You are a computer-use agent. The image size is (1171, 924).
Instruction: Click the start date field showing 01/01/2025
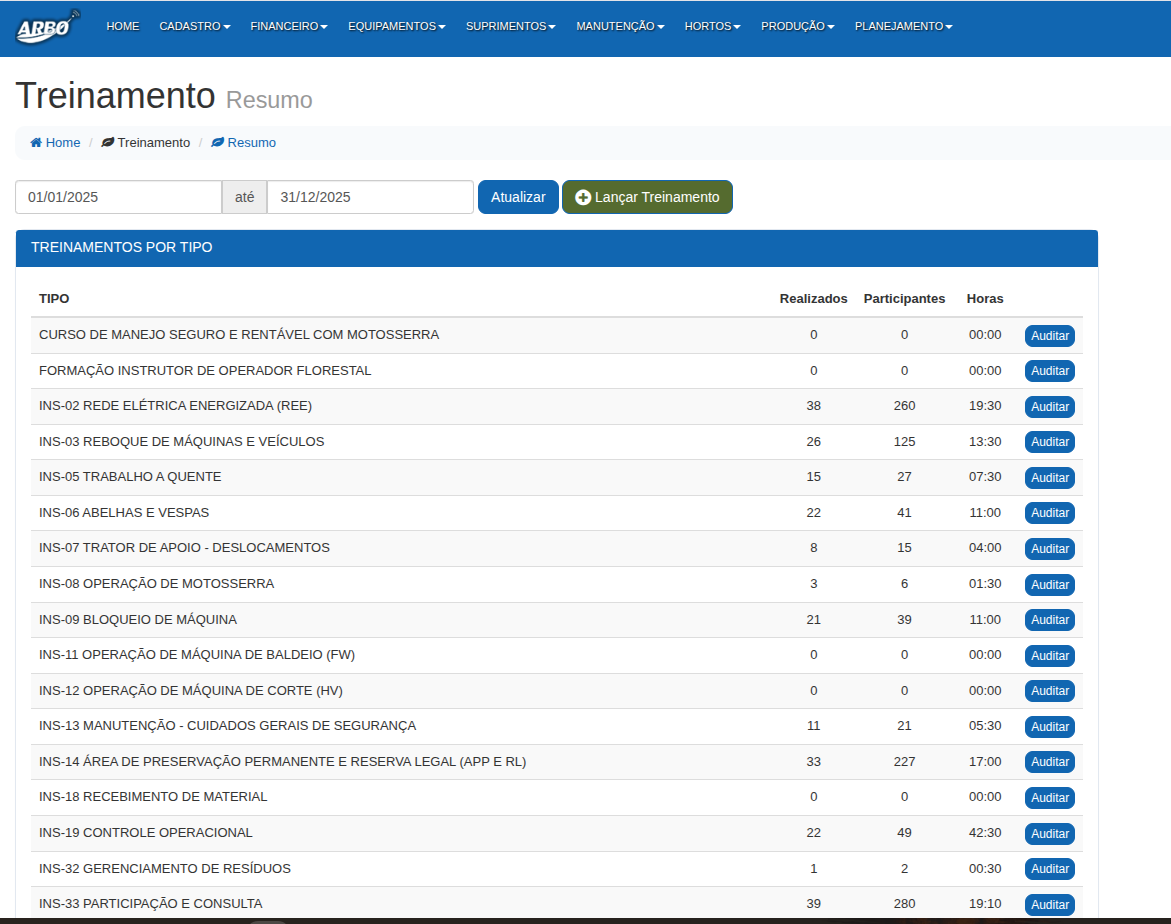click(x=117, y=197)
